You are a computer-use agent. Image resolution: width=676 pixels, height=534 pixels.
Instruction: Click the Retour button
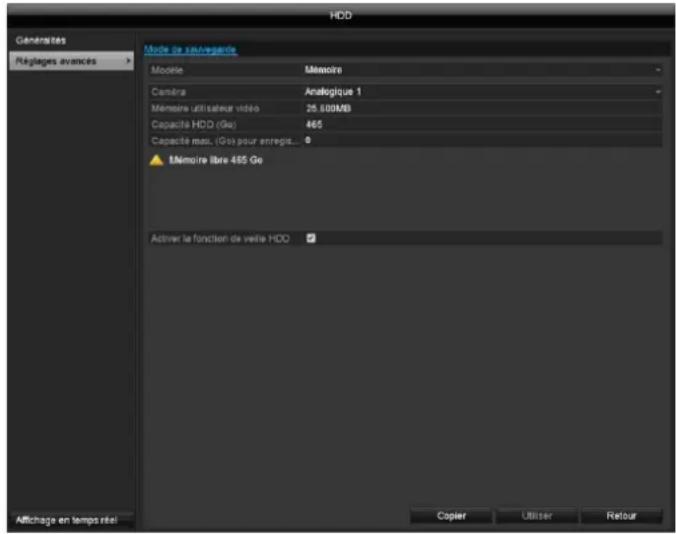(x=621, y=515)
